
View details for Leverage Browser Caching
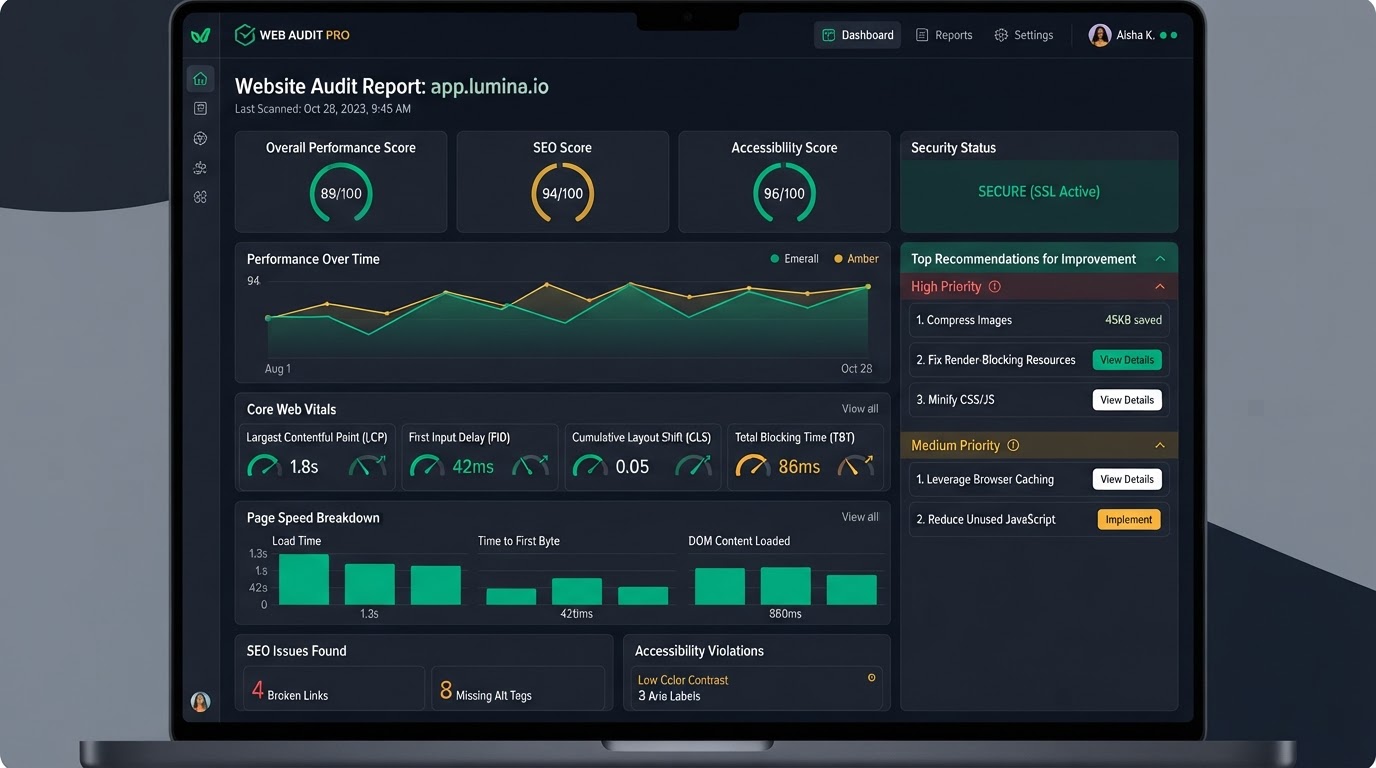pyautogui.click(x=1127, y=479)
